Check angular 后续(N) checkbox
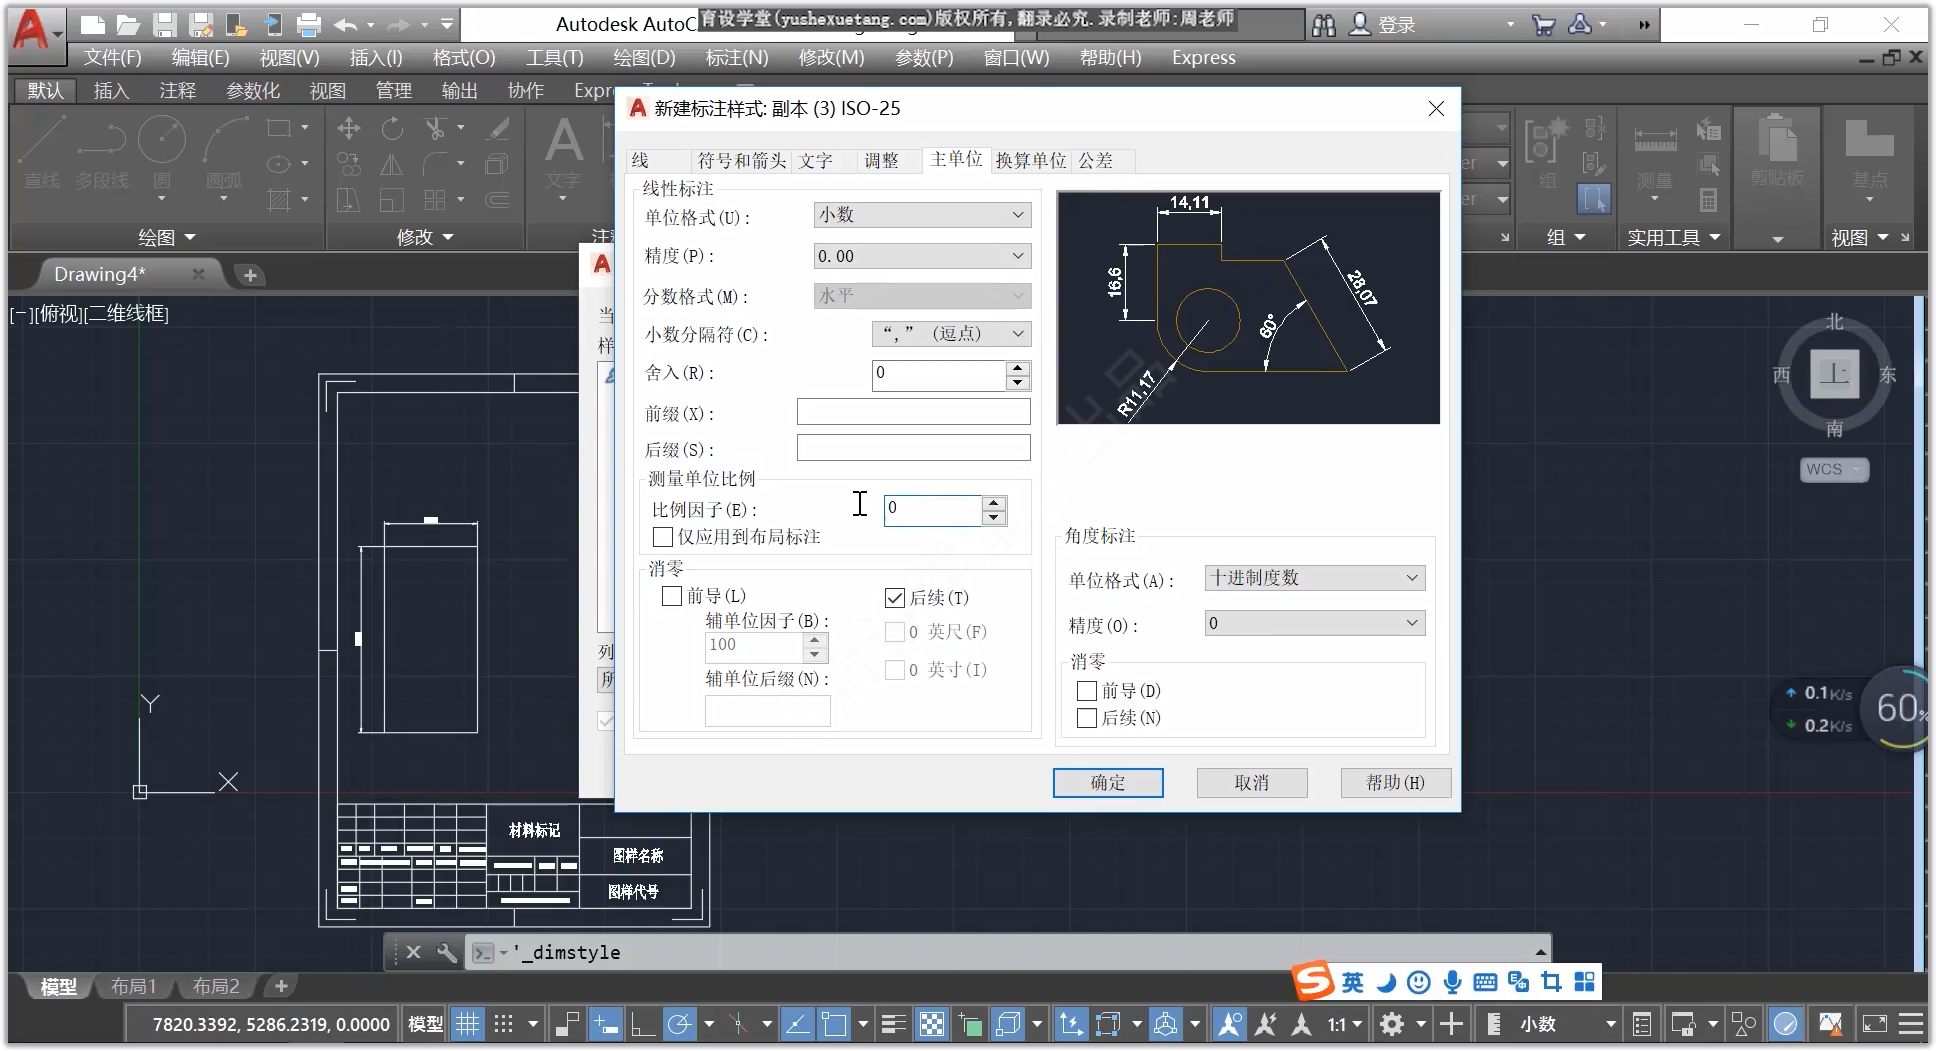The height and width of the screenshot is (1051, 1936). (x=1087, y=718)
